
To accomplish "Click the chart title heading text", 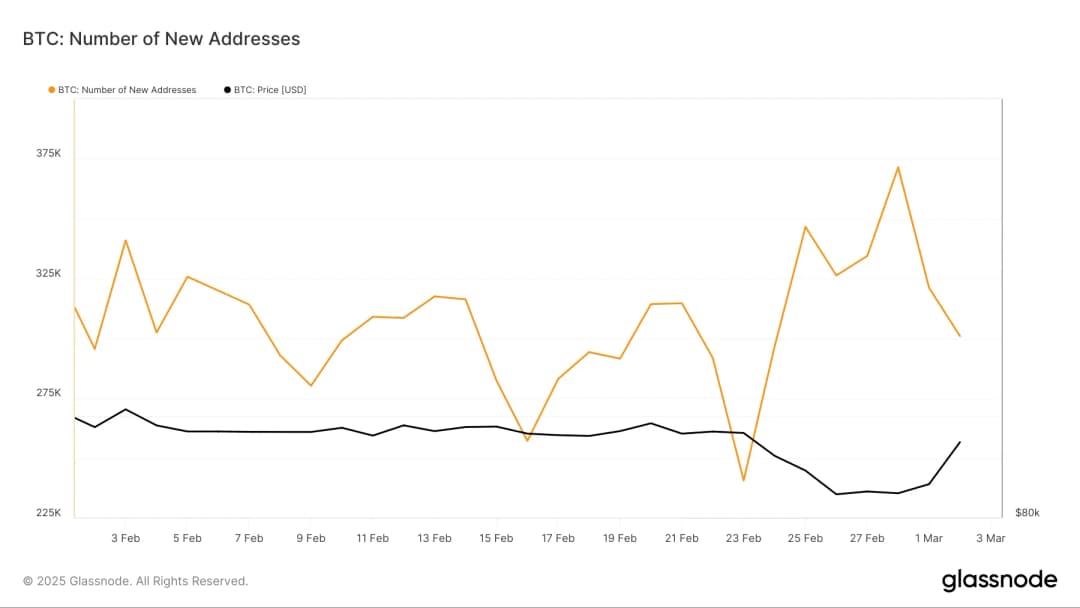I will 161,39.
